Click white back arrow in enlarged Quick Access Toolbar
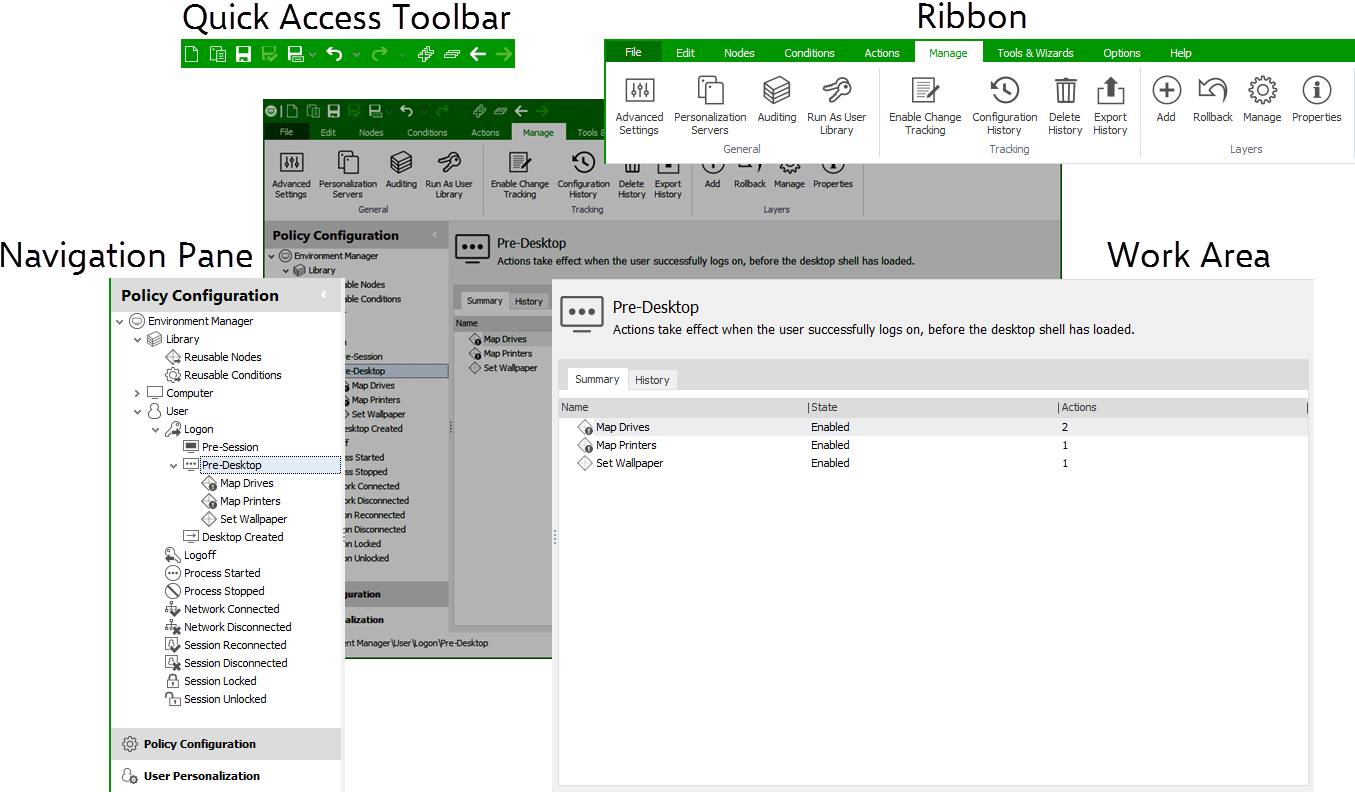This screenshot has height=792, width=1355. tap(478, 54)
